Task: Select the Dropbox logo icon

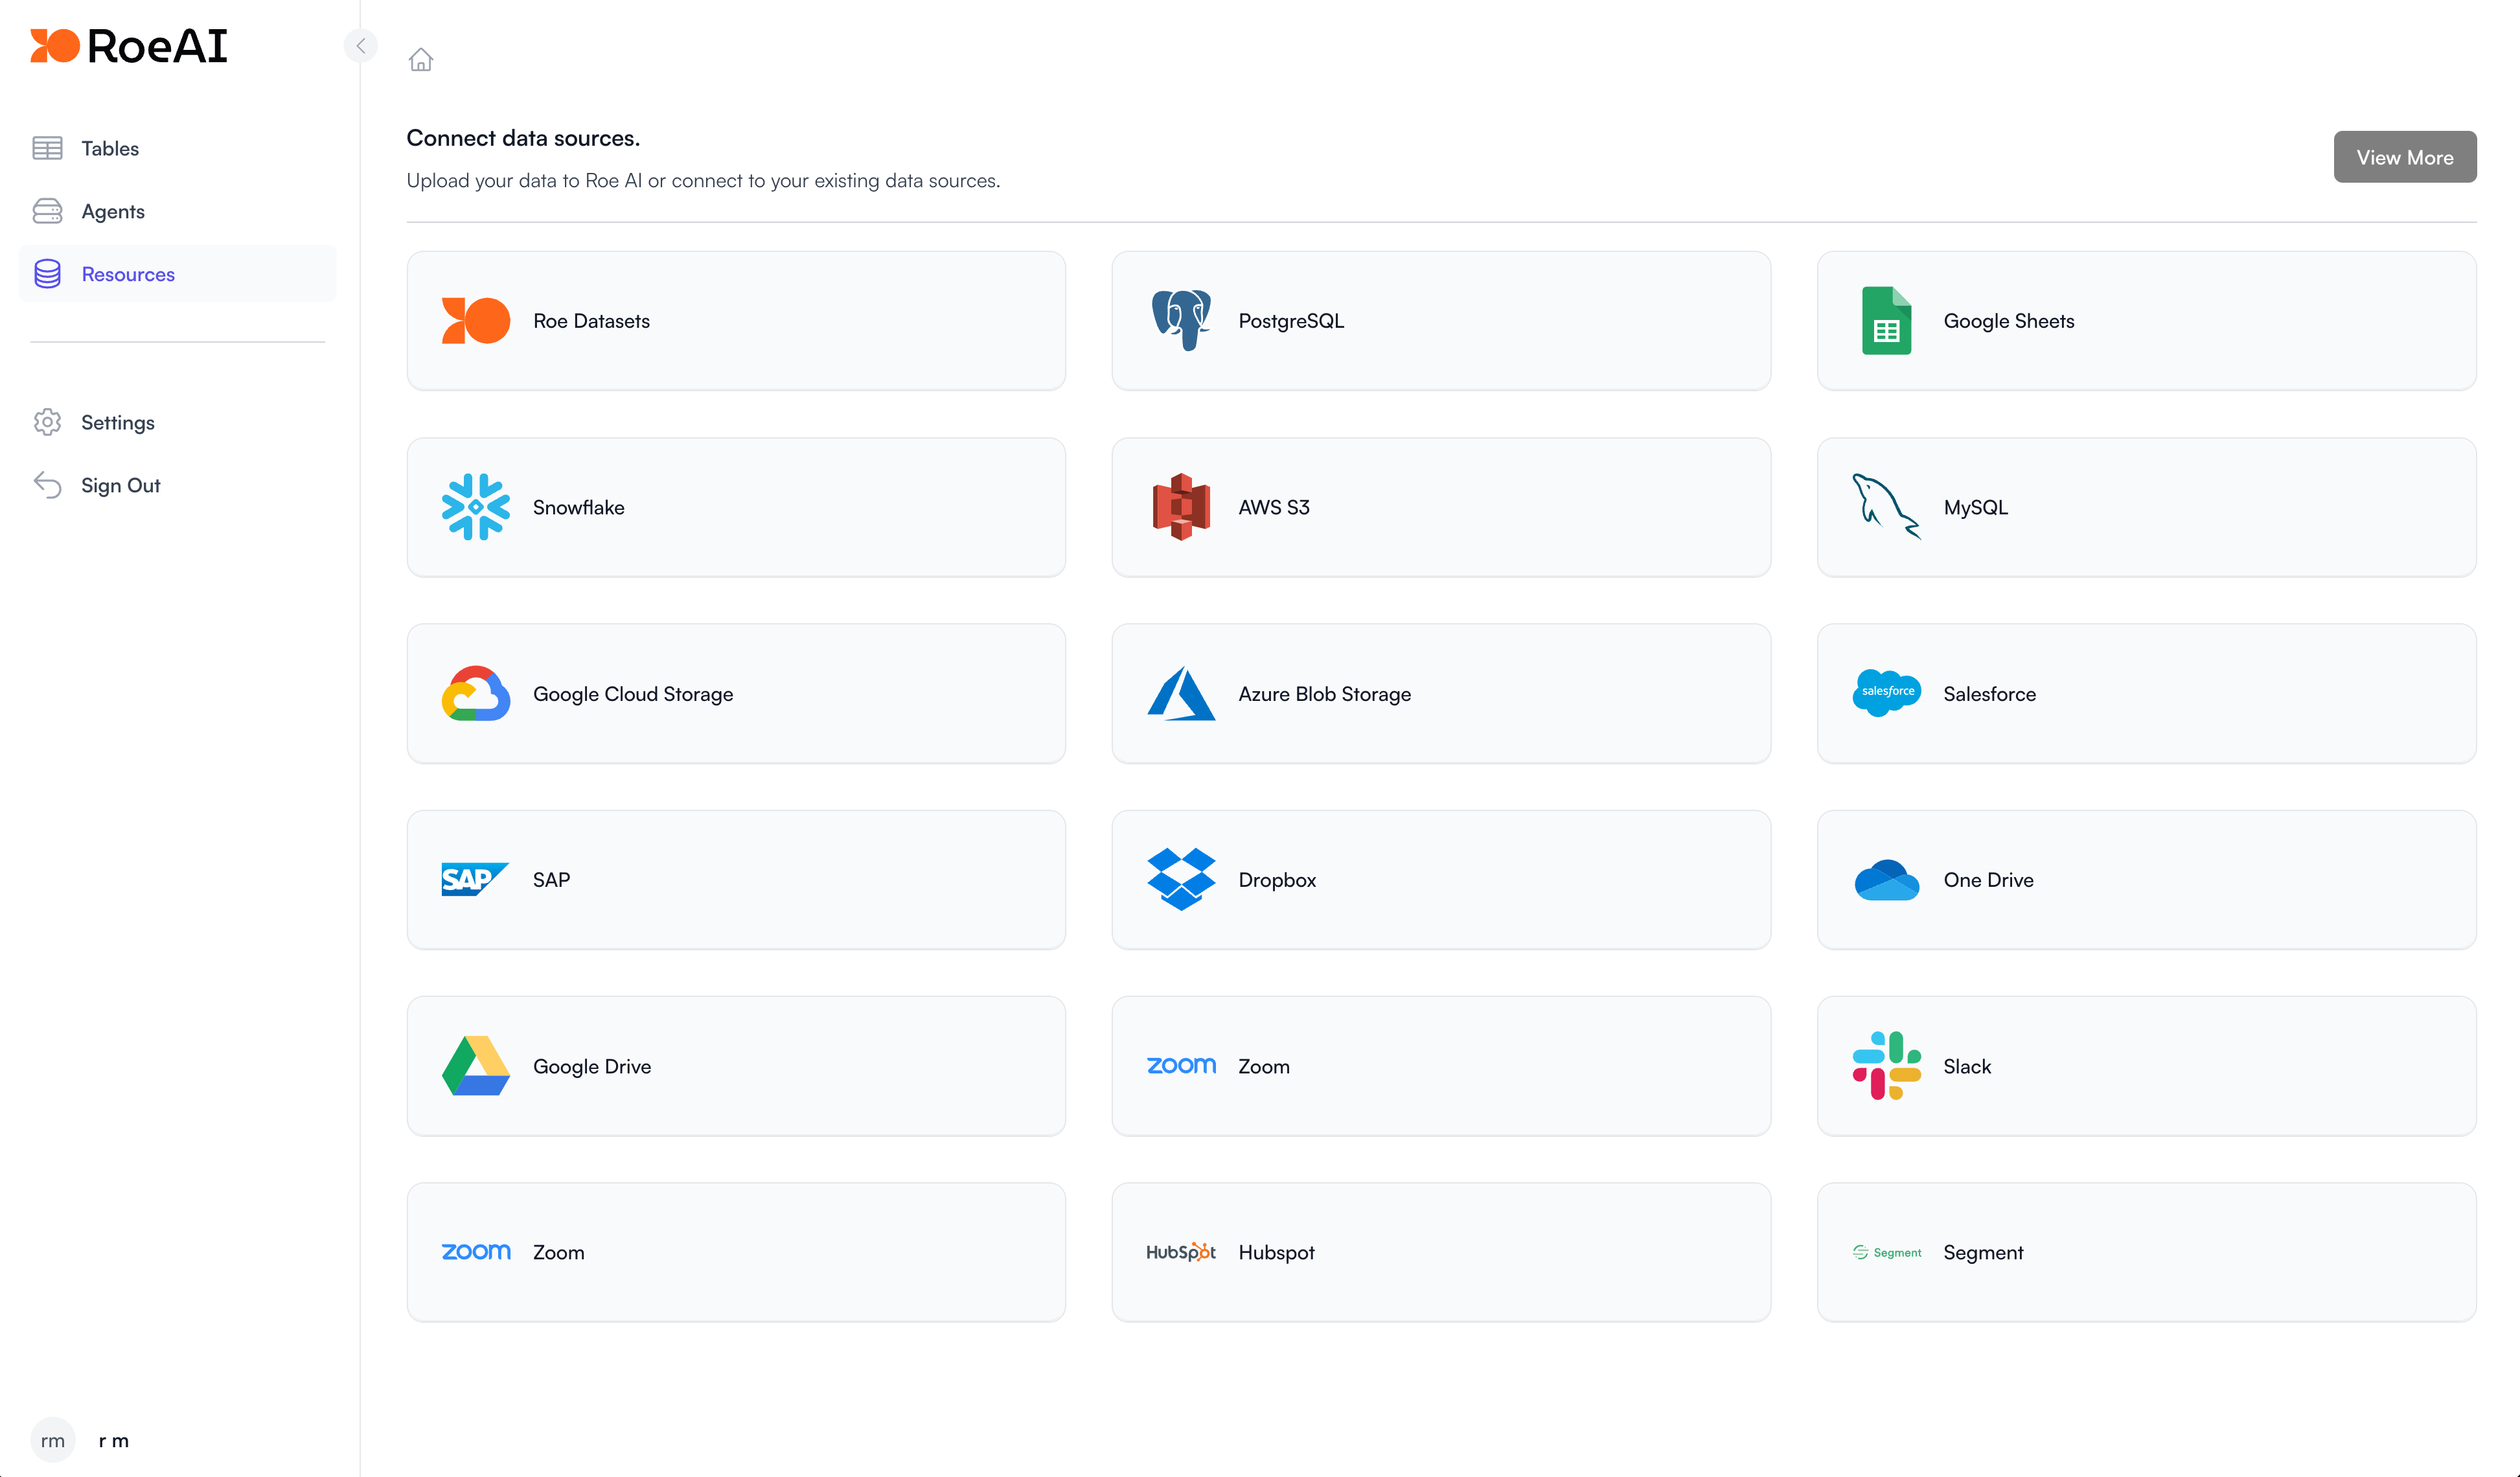Action: [x=1180, y=879]
